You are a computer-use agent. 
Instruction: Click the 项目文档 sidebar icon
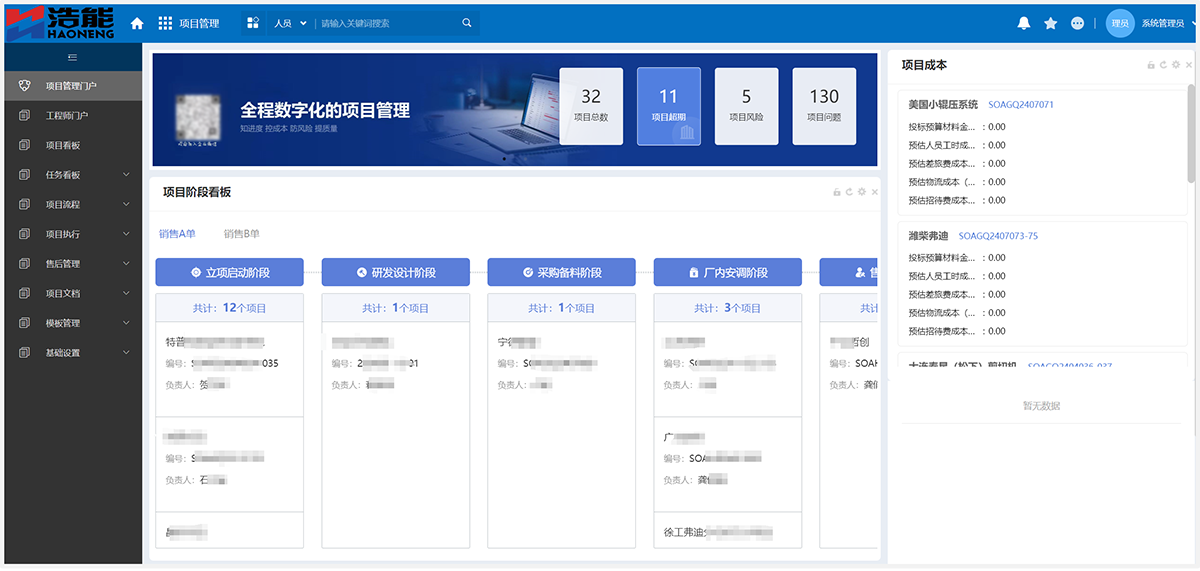click(25, 294)
